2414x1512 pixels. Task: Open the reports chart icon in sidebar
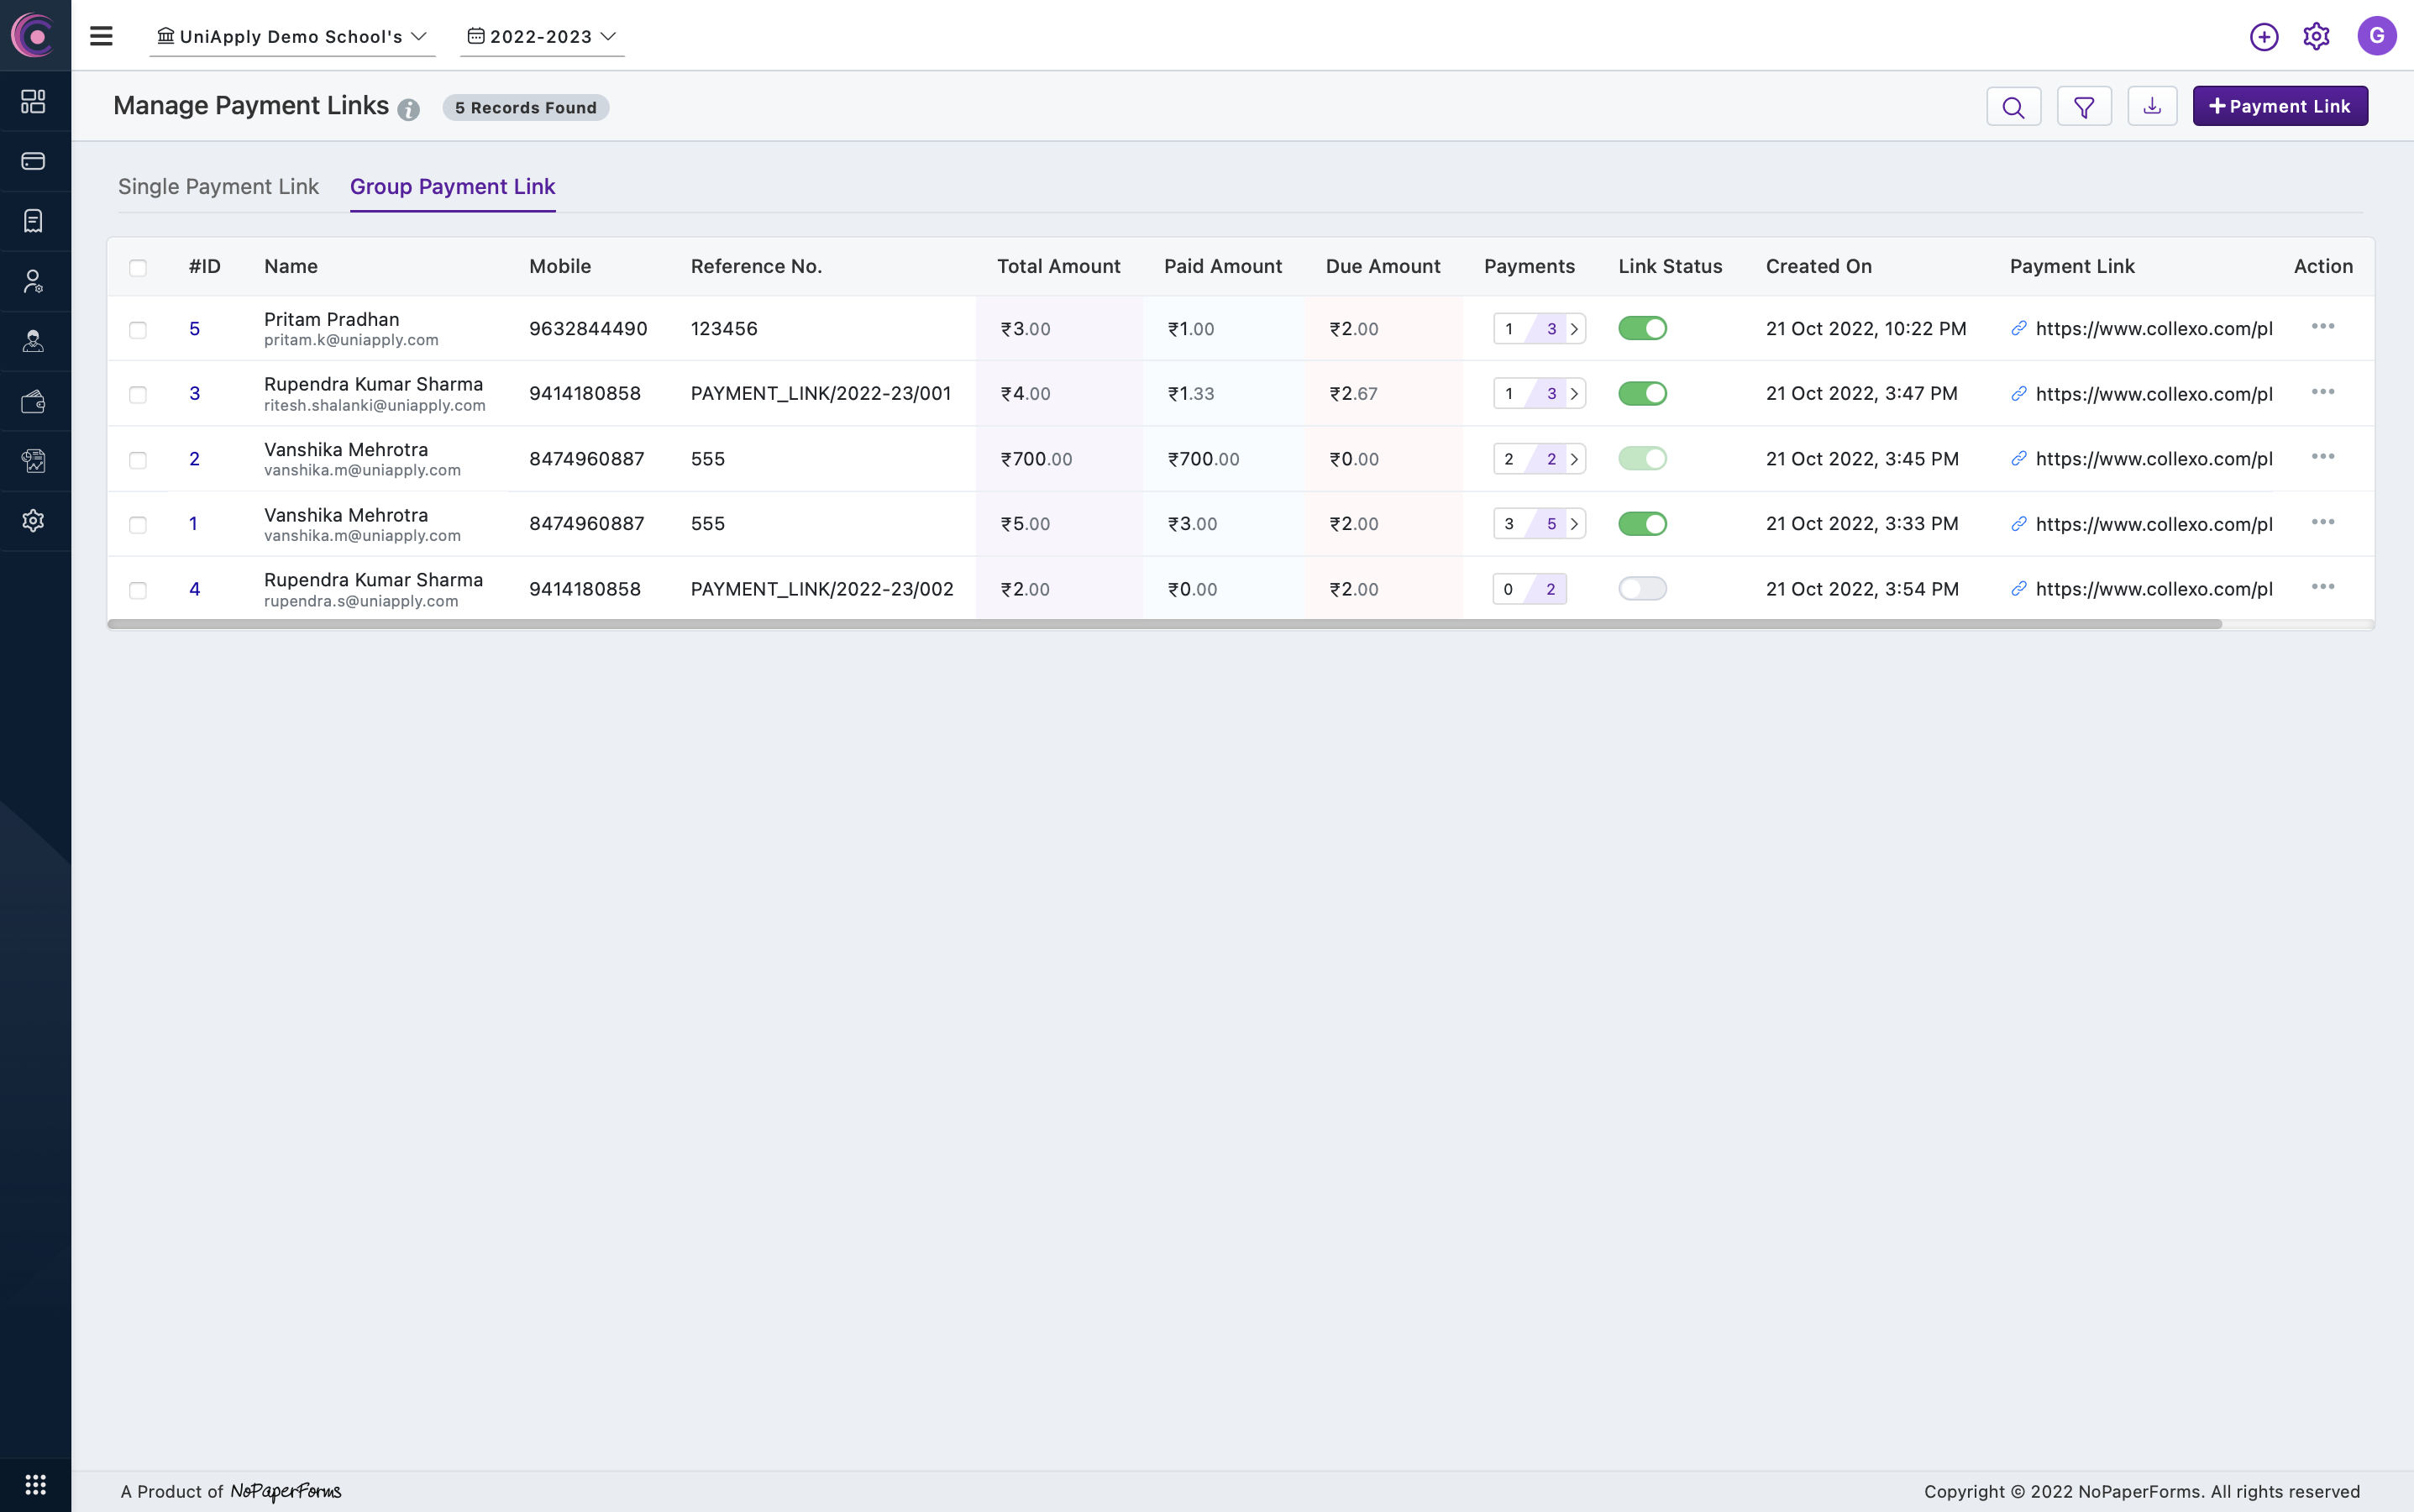coord(34,461)
